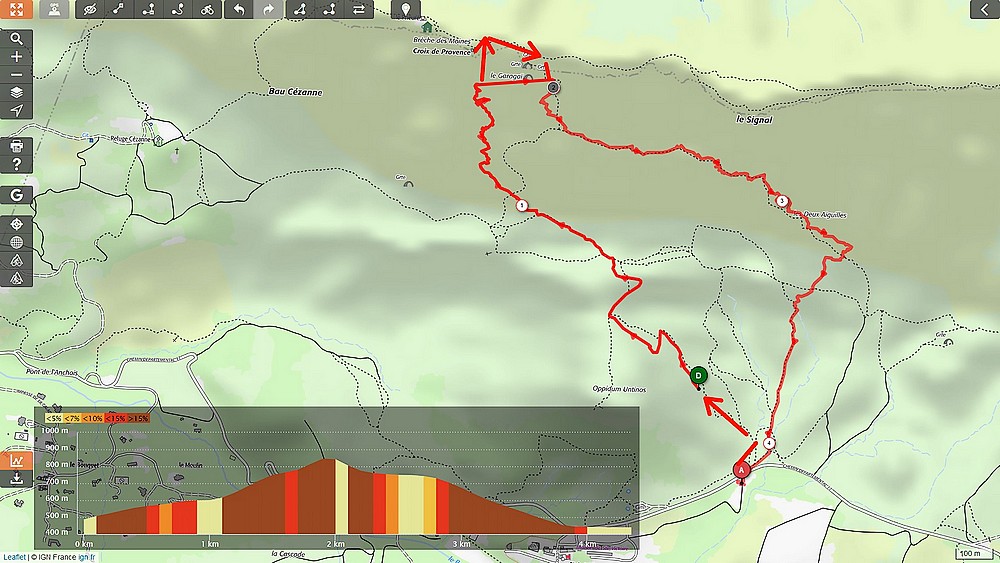Print the map using printer icon
Screen dimensions: 1000x563
(17, 146)
